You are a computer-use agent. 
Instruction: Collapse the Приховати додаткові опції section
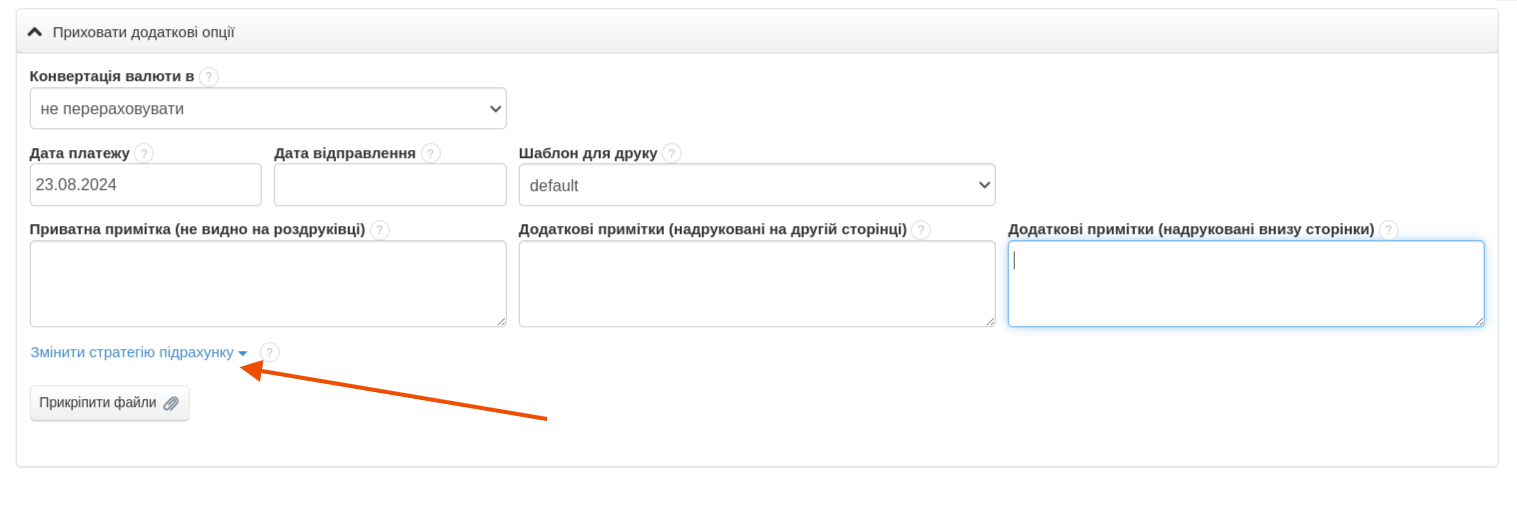[x=134, y=32]
